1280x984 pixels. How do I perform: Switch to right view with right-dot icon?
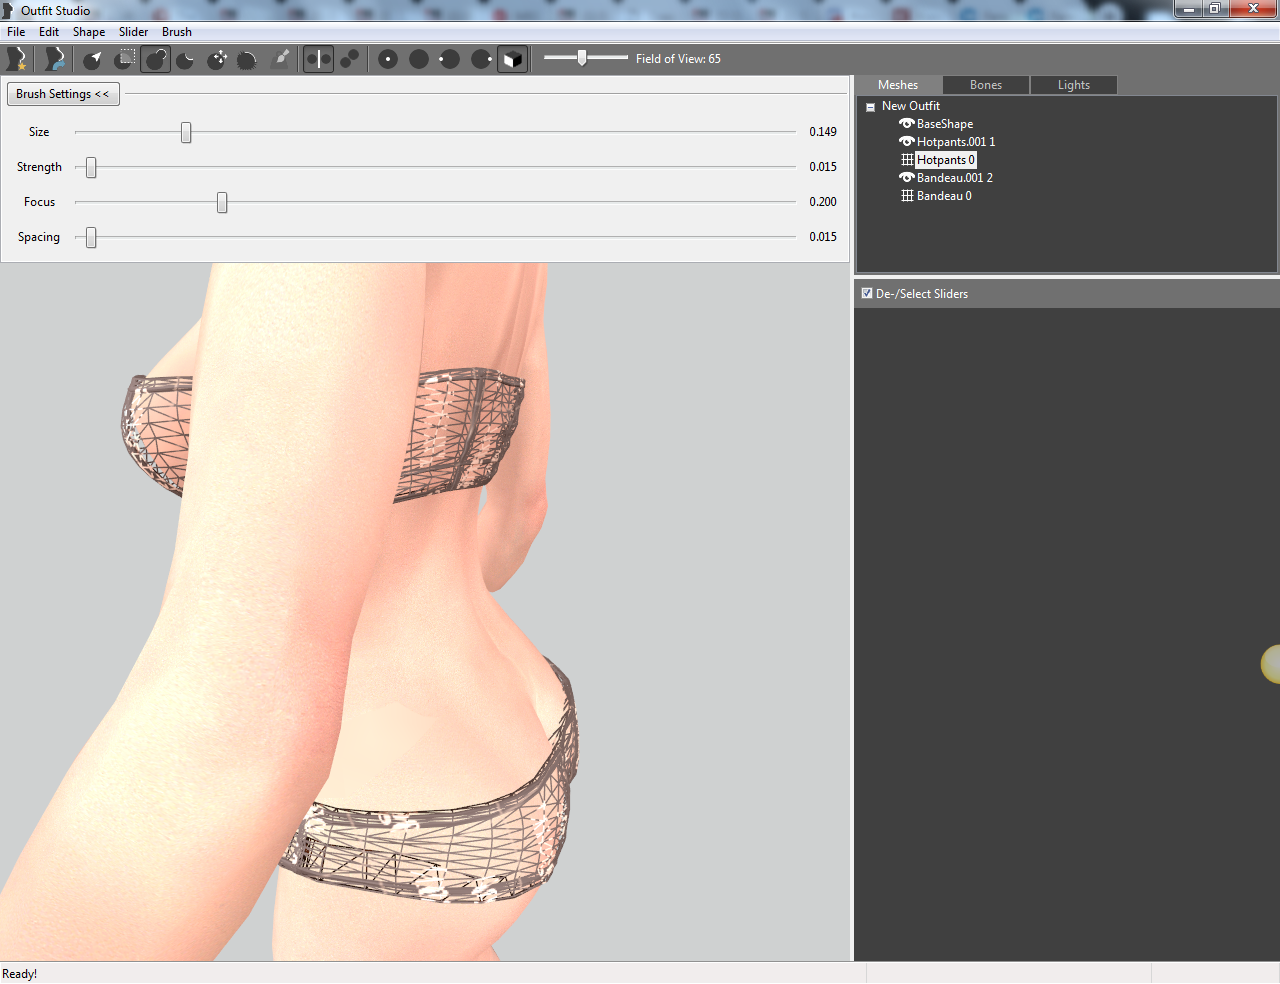[481, 59]
